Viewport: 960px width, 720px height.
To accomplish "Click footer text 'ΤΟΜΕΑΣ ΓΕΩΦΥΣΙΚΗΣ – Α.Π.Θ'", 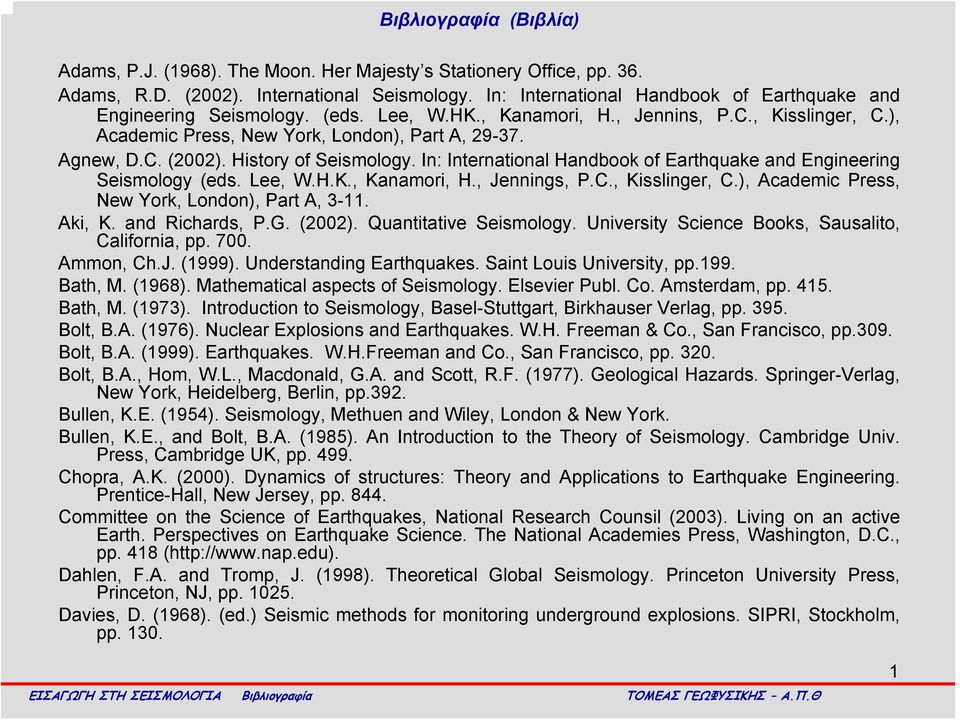I will coord(724,696).
